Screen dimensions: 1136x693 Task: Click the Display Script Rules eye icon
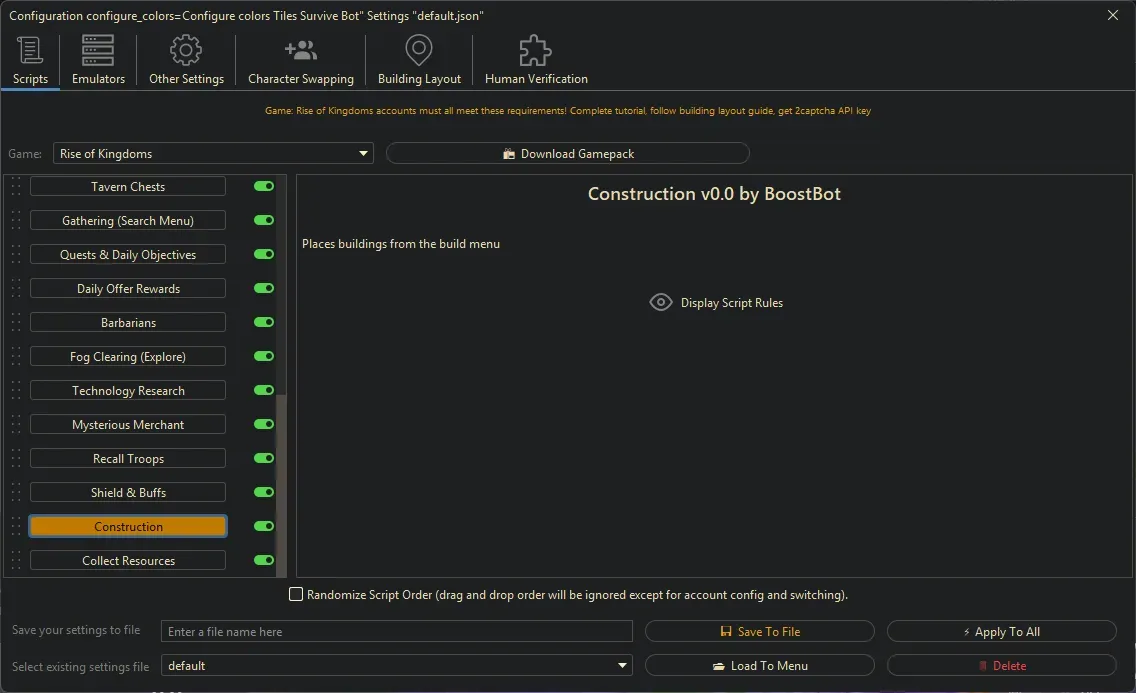click(x=660, y=302)
